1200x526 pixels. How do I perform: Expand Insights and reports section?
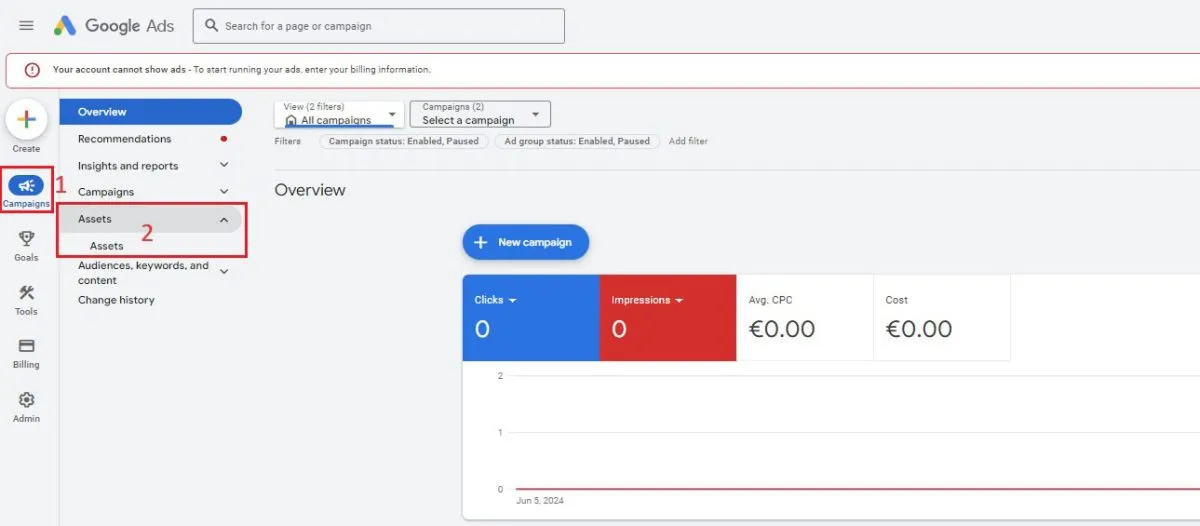[224, 165]
